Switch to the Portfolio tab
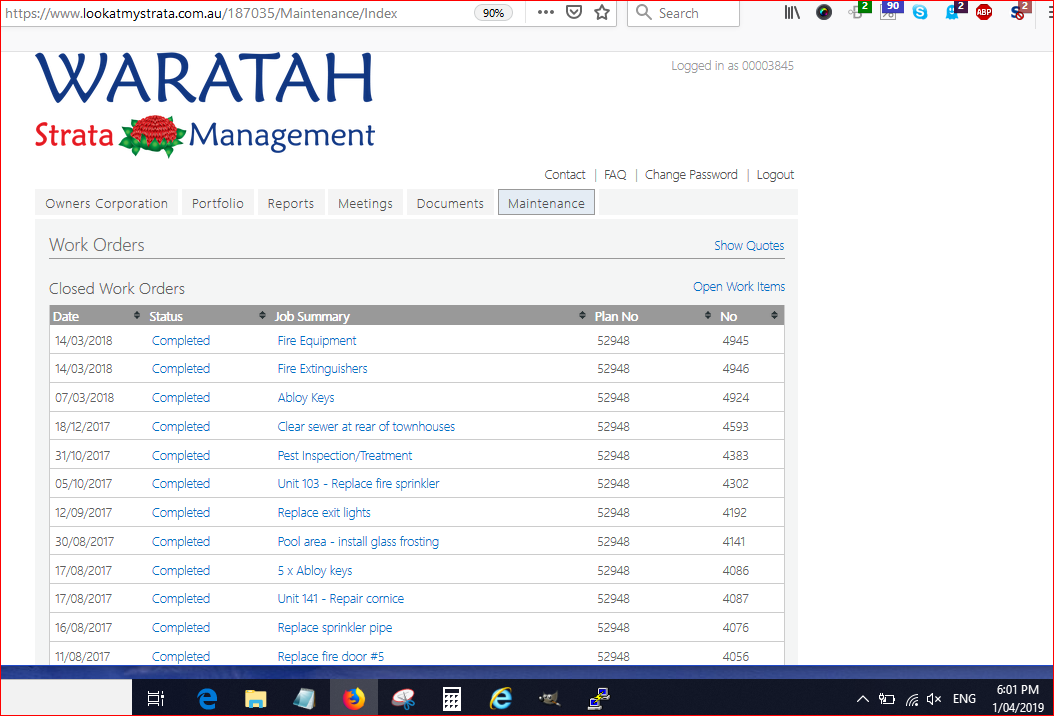1054x716 pixels. pyautogui.click(x=218, y=203)
